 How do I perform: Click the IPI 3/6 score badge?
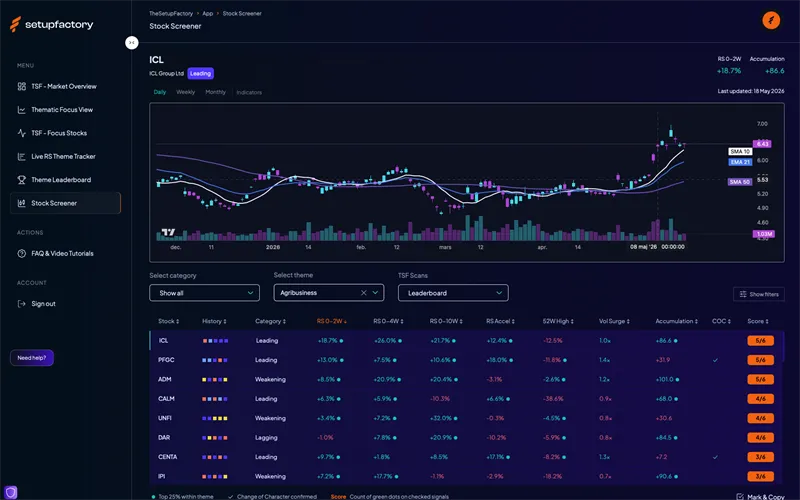pyautogui.click(x=760, y=477)
